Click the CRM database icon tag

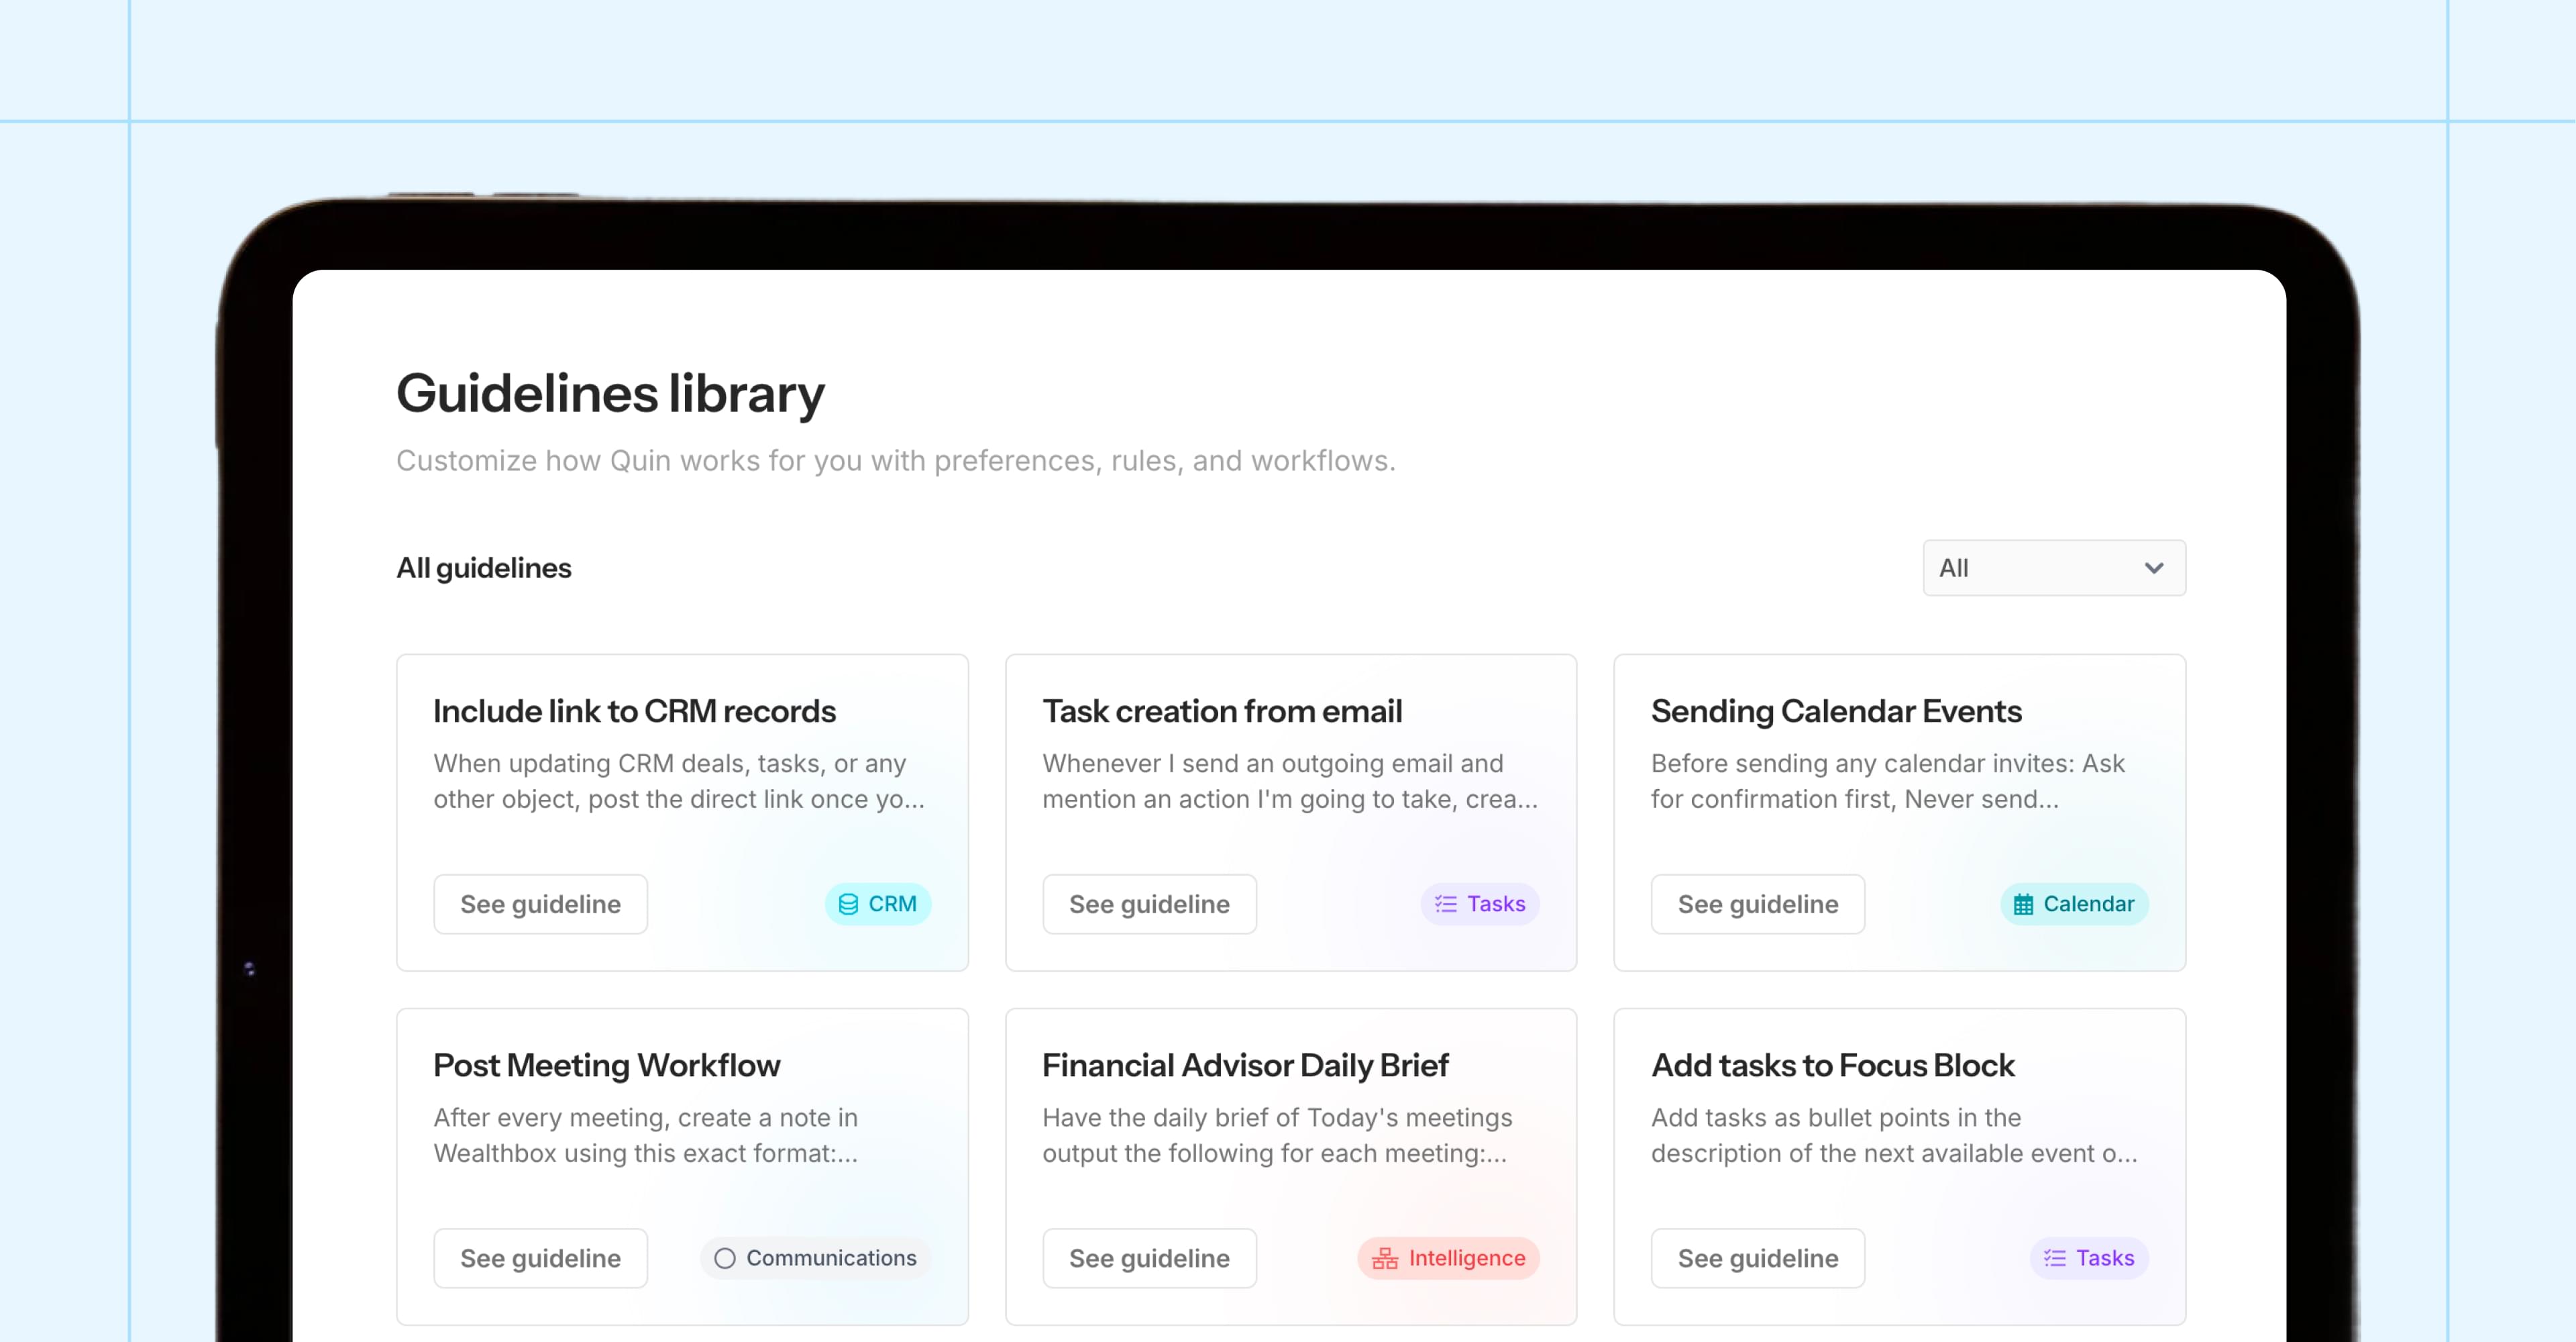pos(848,904)
